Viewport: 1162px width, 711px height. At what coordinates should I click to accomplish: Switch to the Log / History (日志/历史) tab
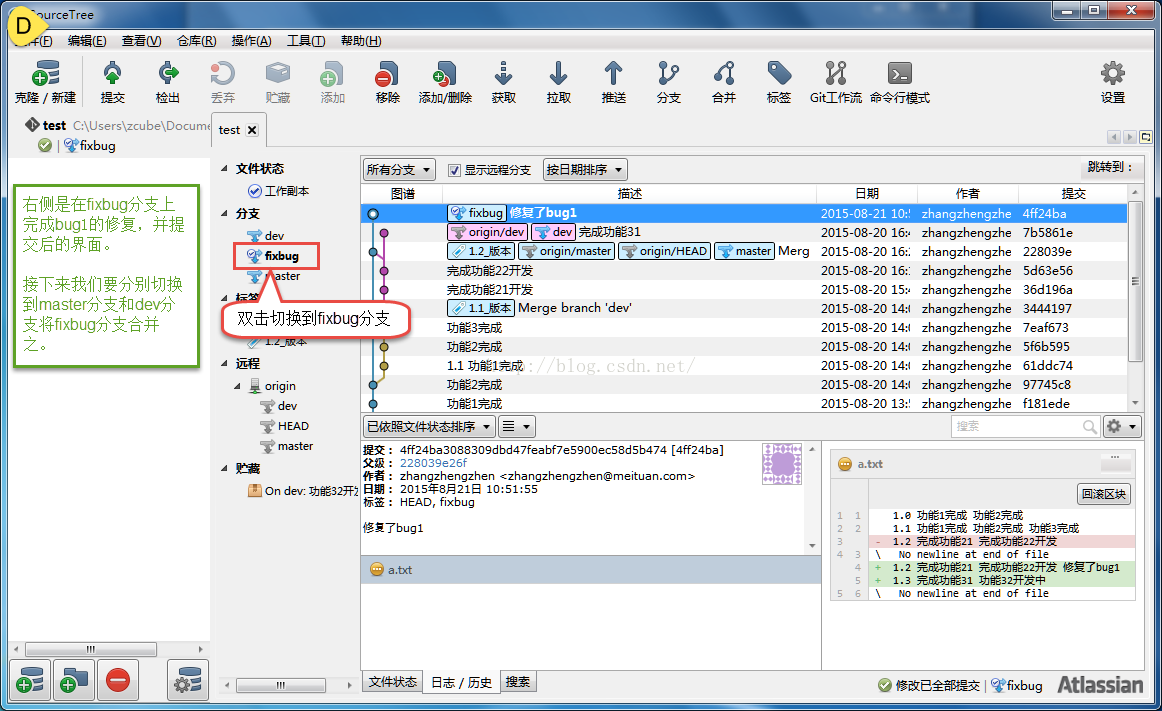pyautogui.click(x=462, y=682)
